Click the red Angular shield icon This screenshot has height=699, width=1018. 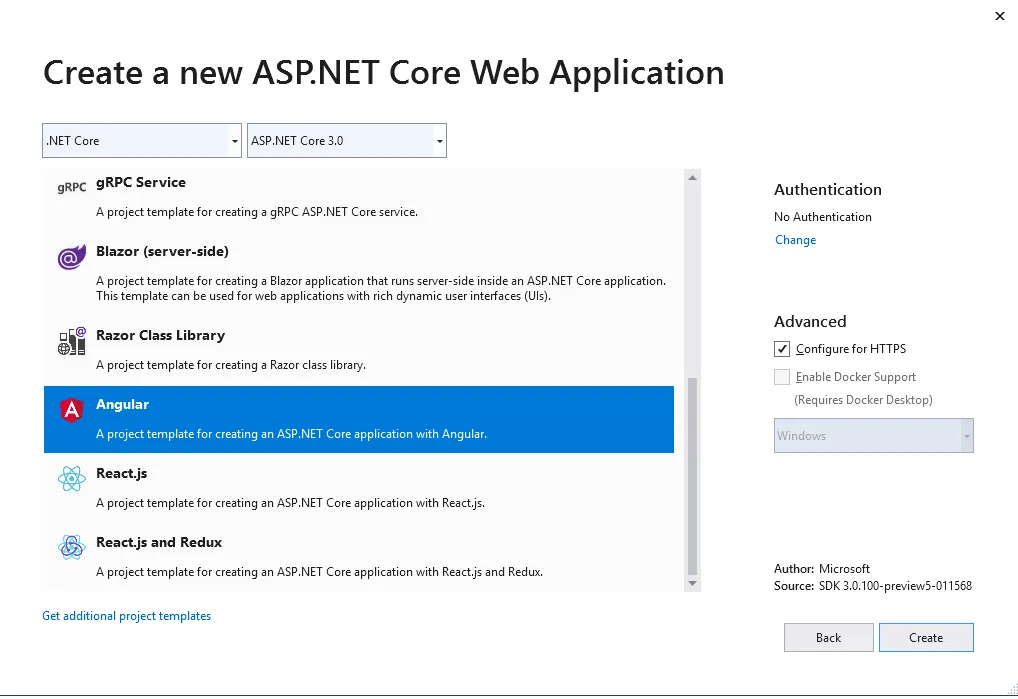(x=71, y=410)
